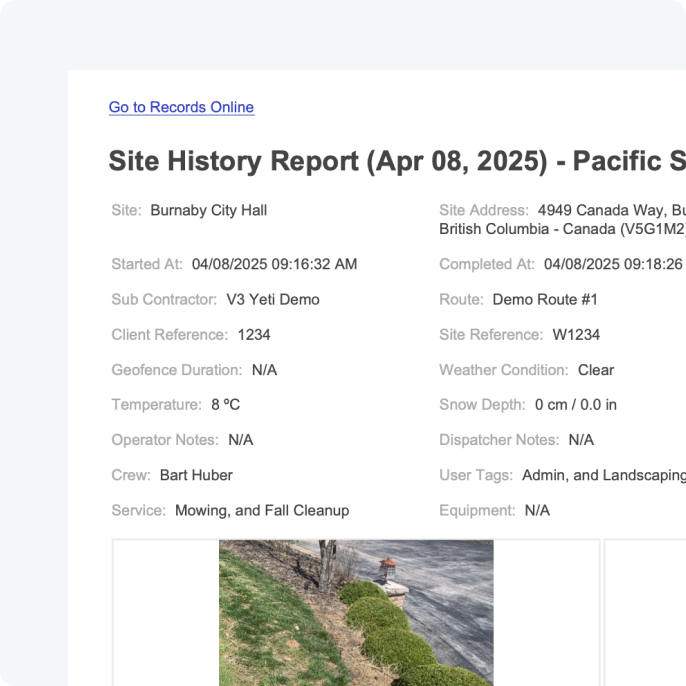Click the Temperature 8 °C value

point(225,405)
